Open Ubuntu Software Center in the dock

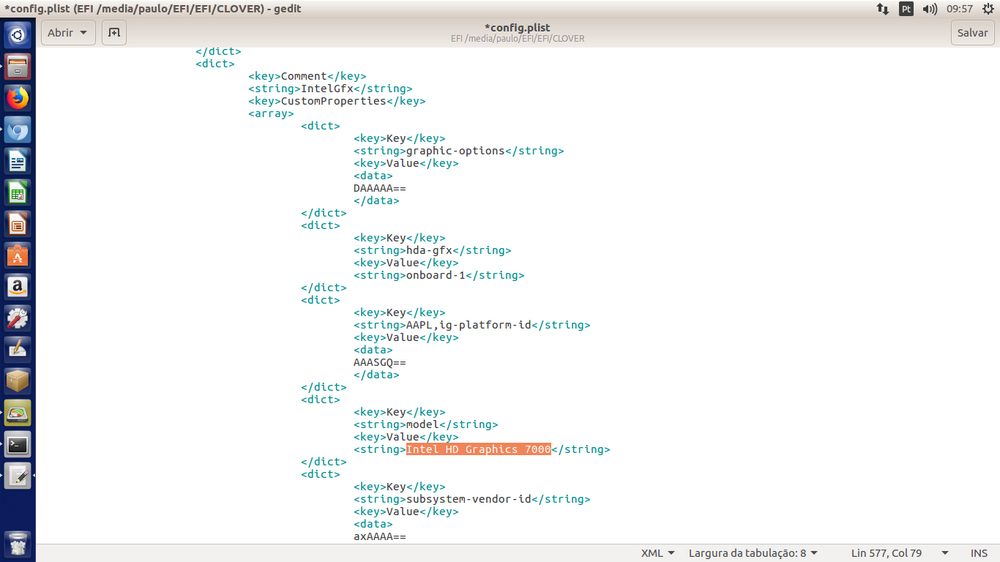(18, 256)
